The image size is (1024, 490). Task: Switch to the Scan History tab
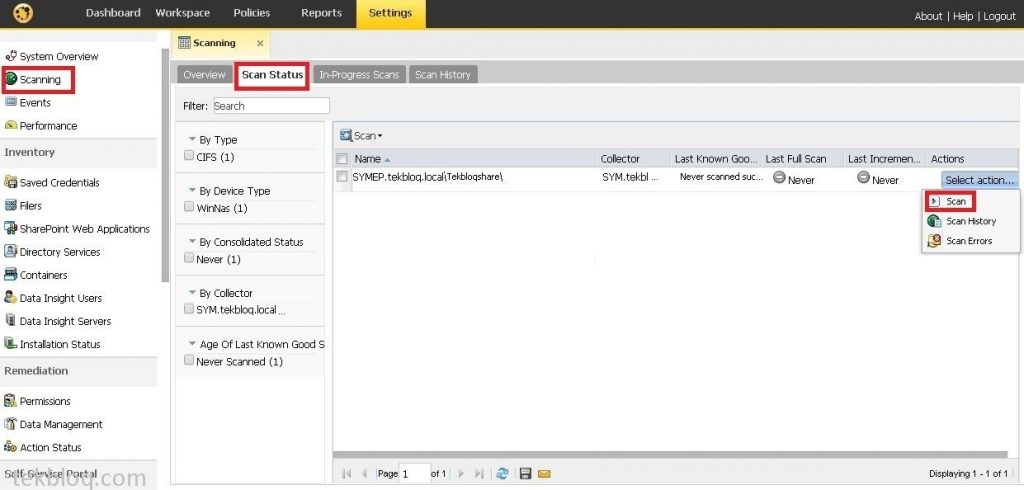443,74
